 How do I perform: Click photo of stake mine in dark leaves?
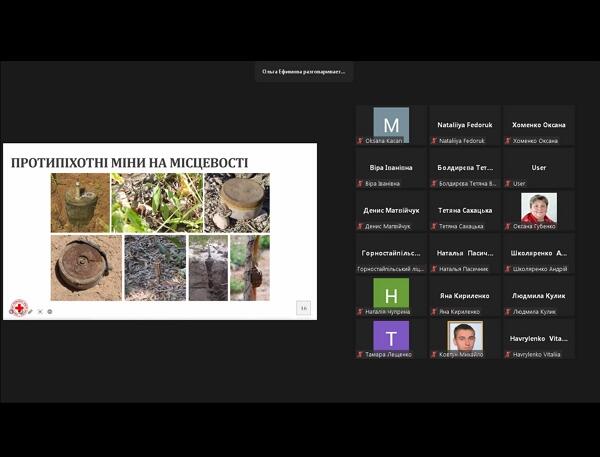[155, 268]
